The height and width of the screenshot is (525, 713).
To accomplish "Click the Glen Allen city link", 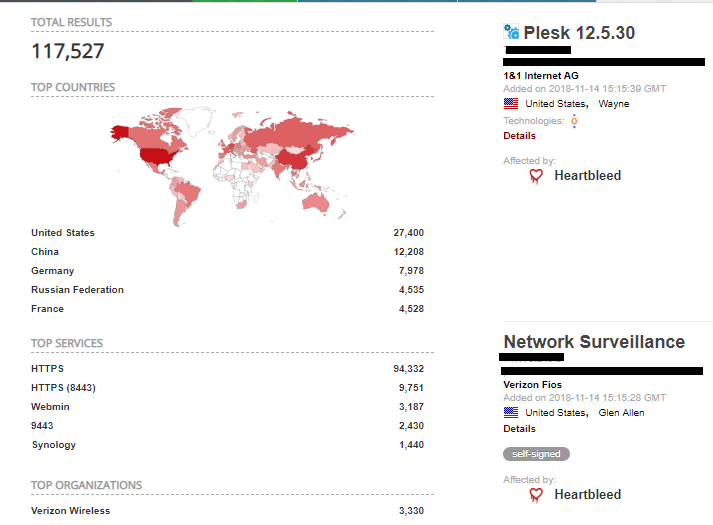I will tap(621, 412).
